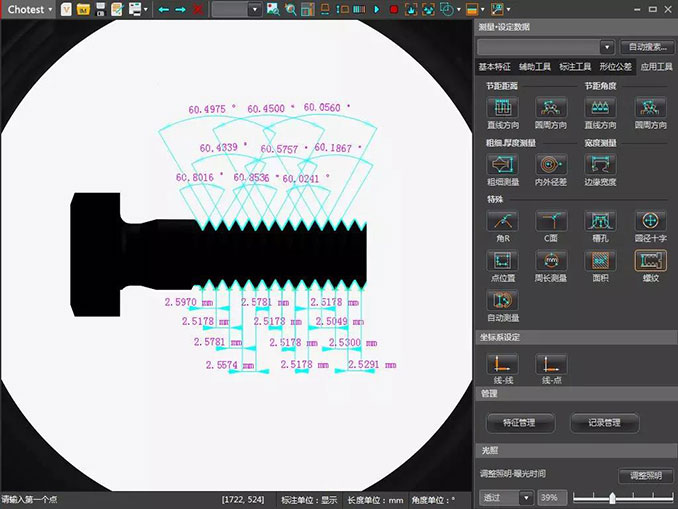
Task: Click the 39% illumination value field
Action: [x=553, y=497]
